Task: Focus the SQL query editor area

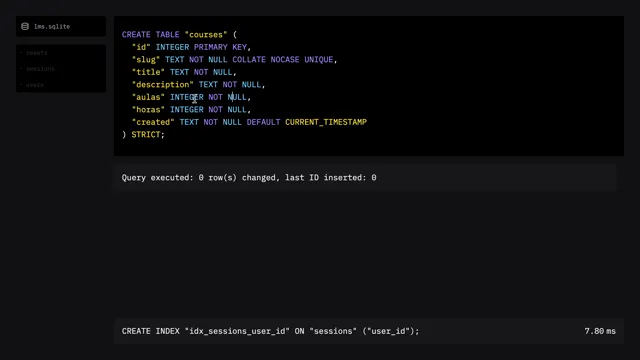Action: point(369,86)
